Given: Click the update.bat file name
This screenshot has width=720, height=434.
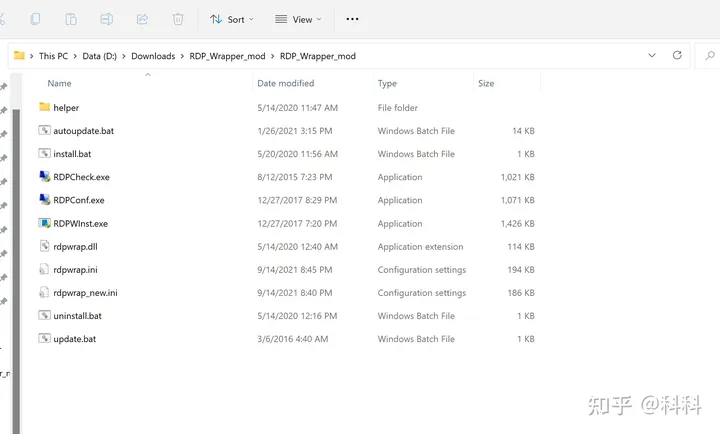Looking at the screenshot, I should pos(74,339).
